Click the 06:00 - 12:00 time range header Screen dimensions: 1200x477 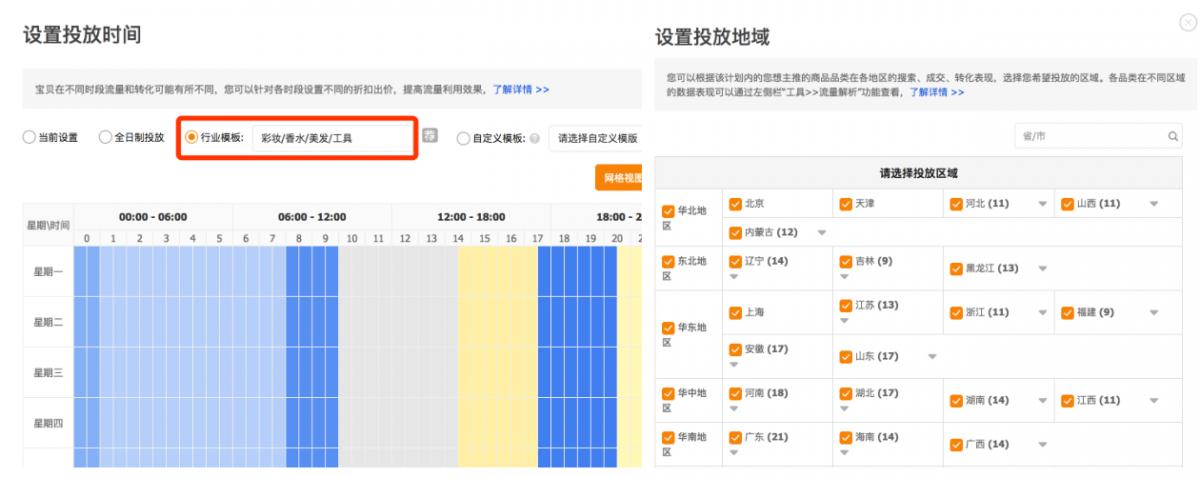(312, 217)
